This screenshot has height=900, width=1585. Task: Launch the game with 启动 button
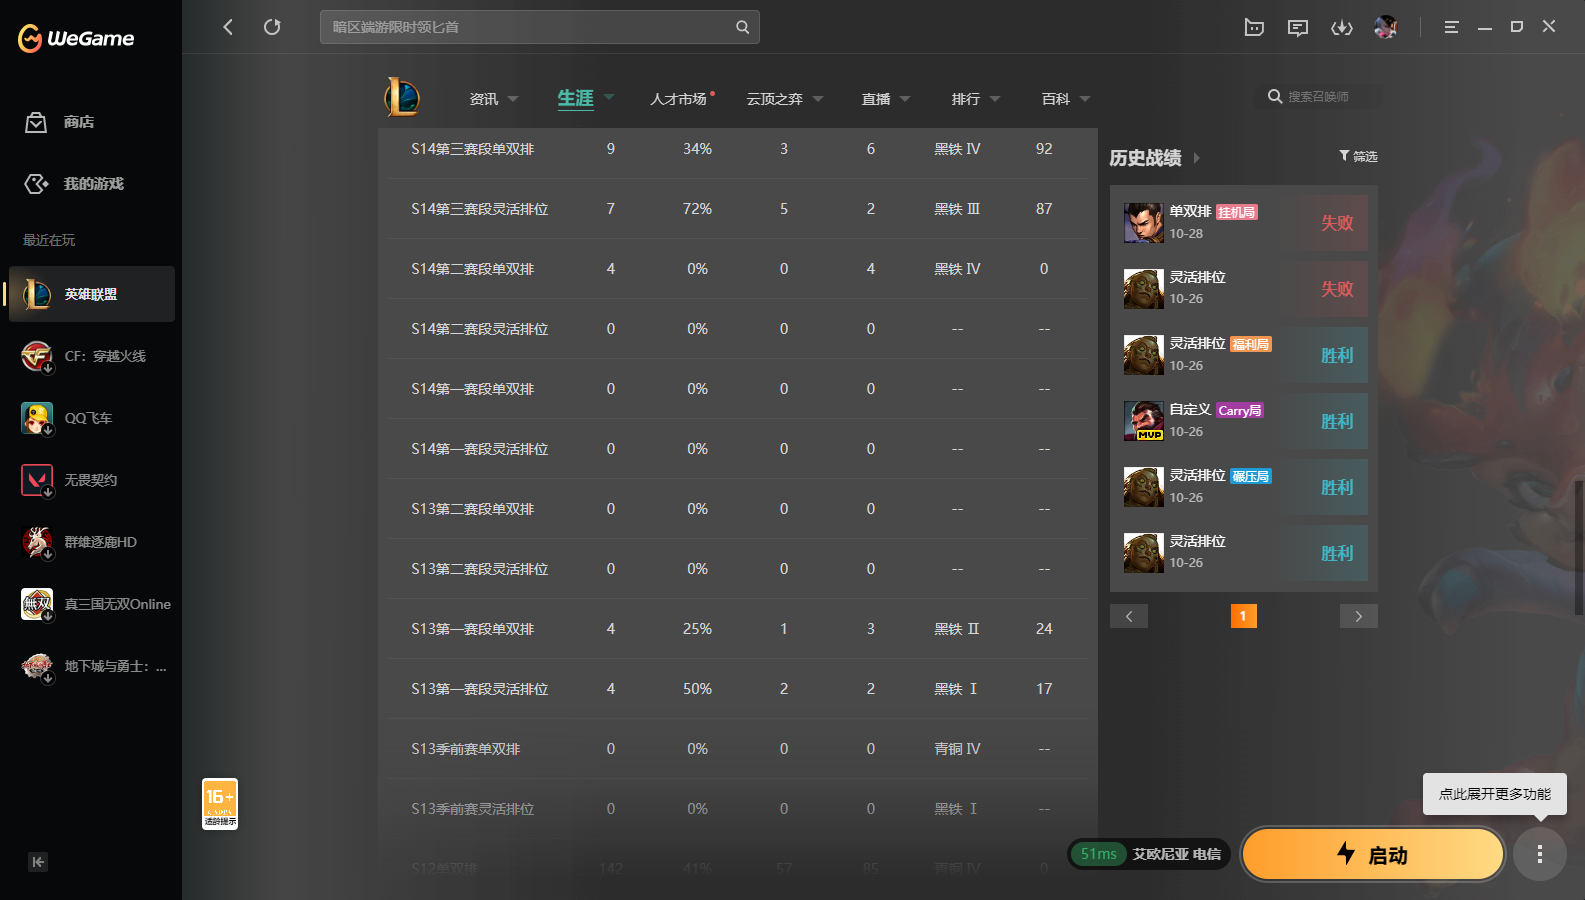coord(1373,854)
